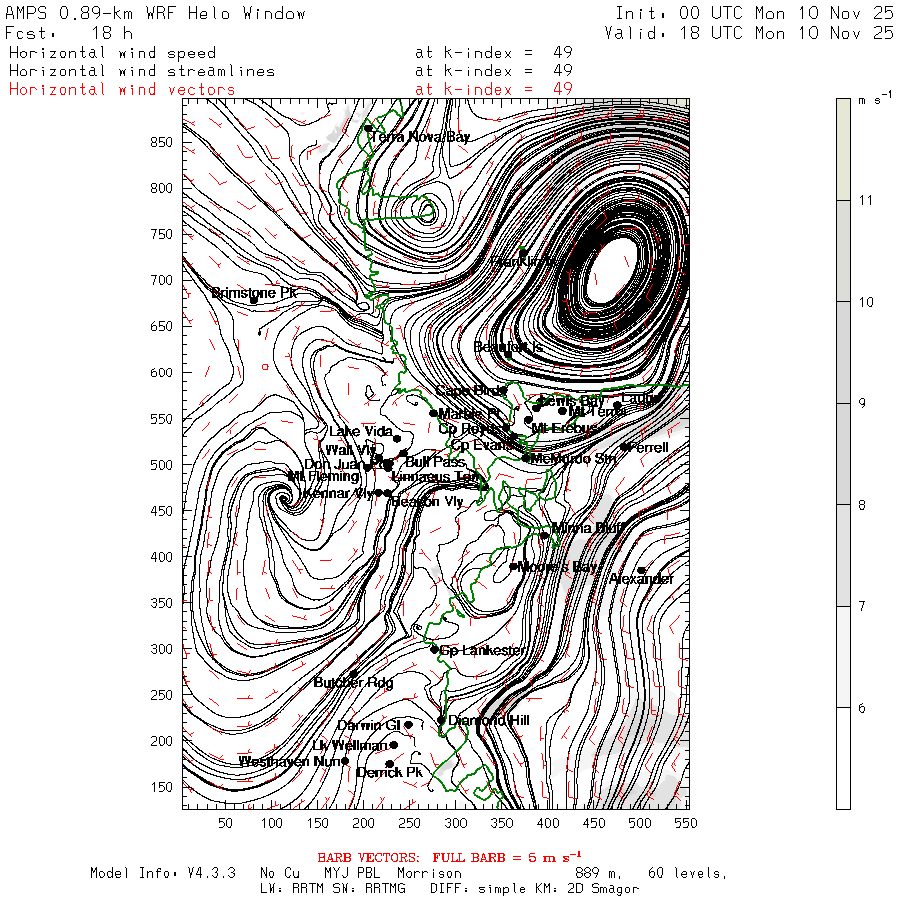Click the 8 m/s colorbar tick label
This screenshot has width=900, height=900.
coord(862,505)
